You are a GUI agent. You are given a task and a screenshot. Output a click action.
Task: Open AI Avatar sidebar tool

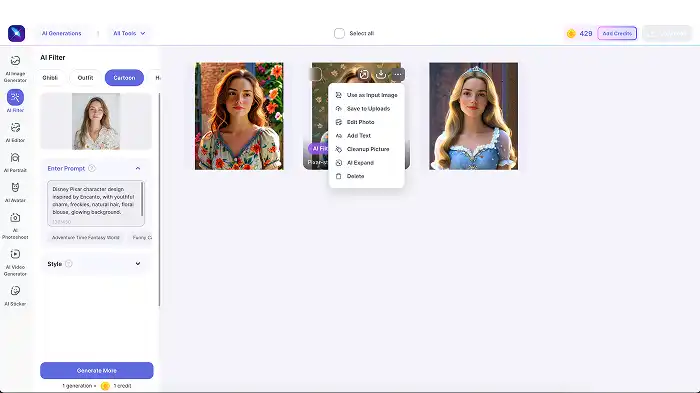point(15,192)
